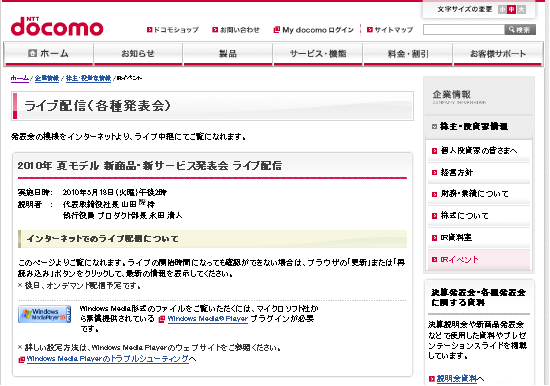
Task: Click the NTT docomo logo
Action: (x=57, y=26)
